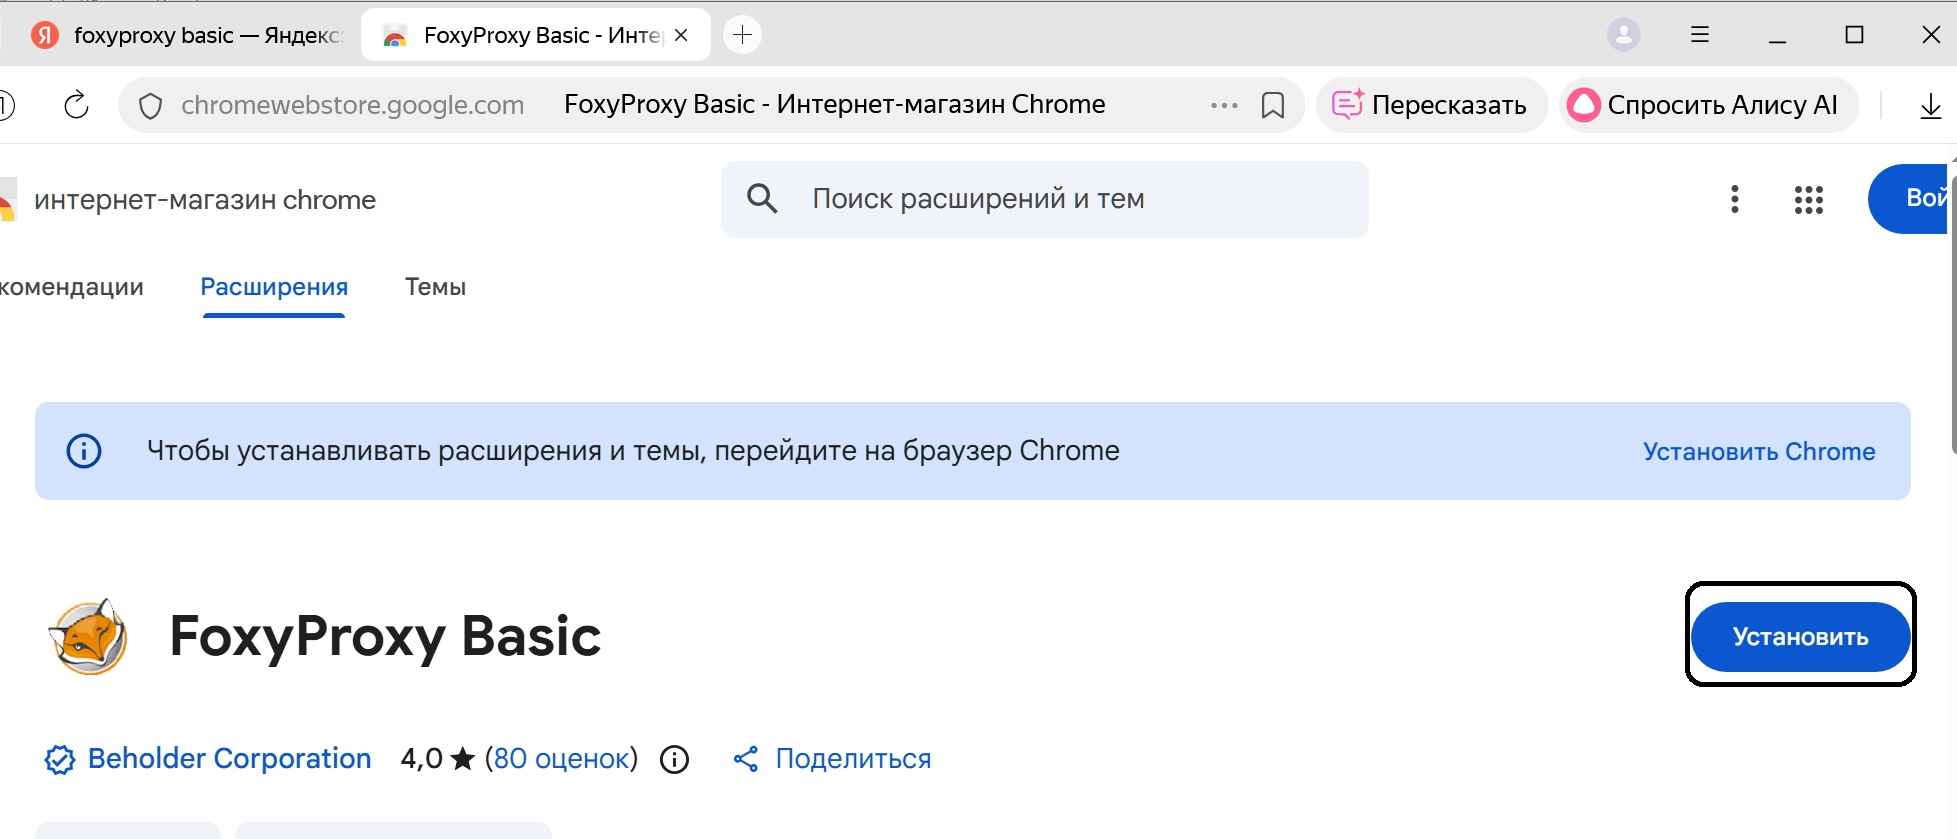Reload the page with the refresh icon
This screenshot has width=1957, height=839.
click(x=76, y=105)
